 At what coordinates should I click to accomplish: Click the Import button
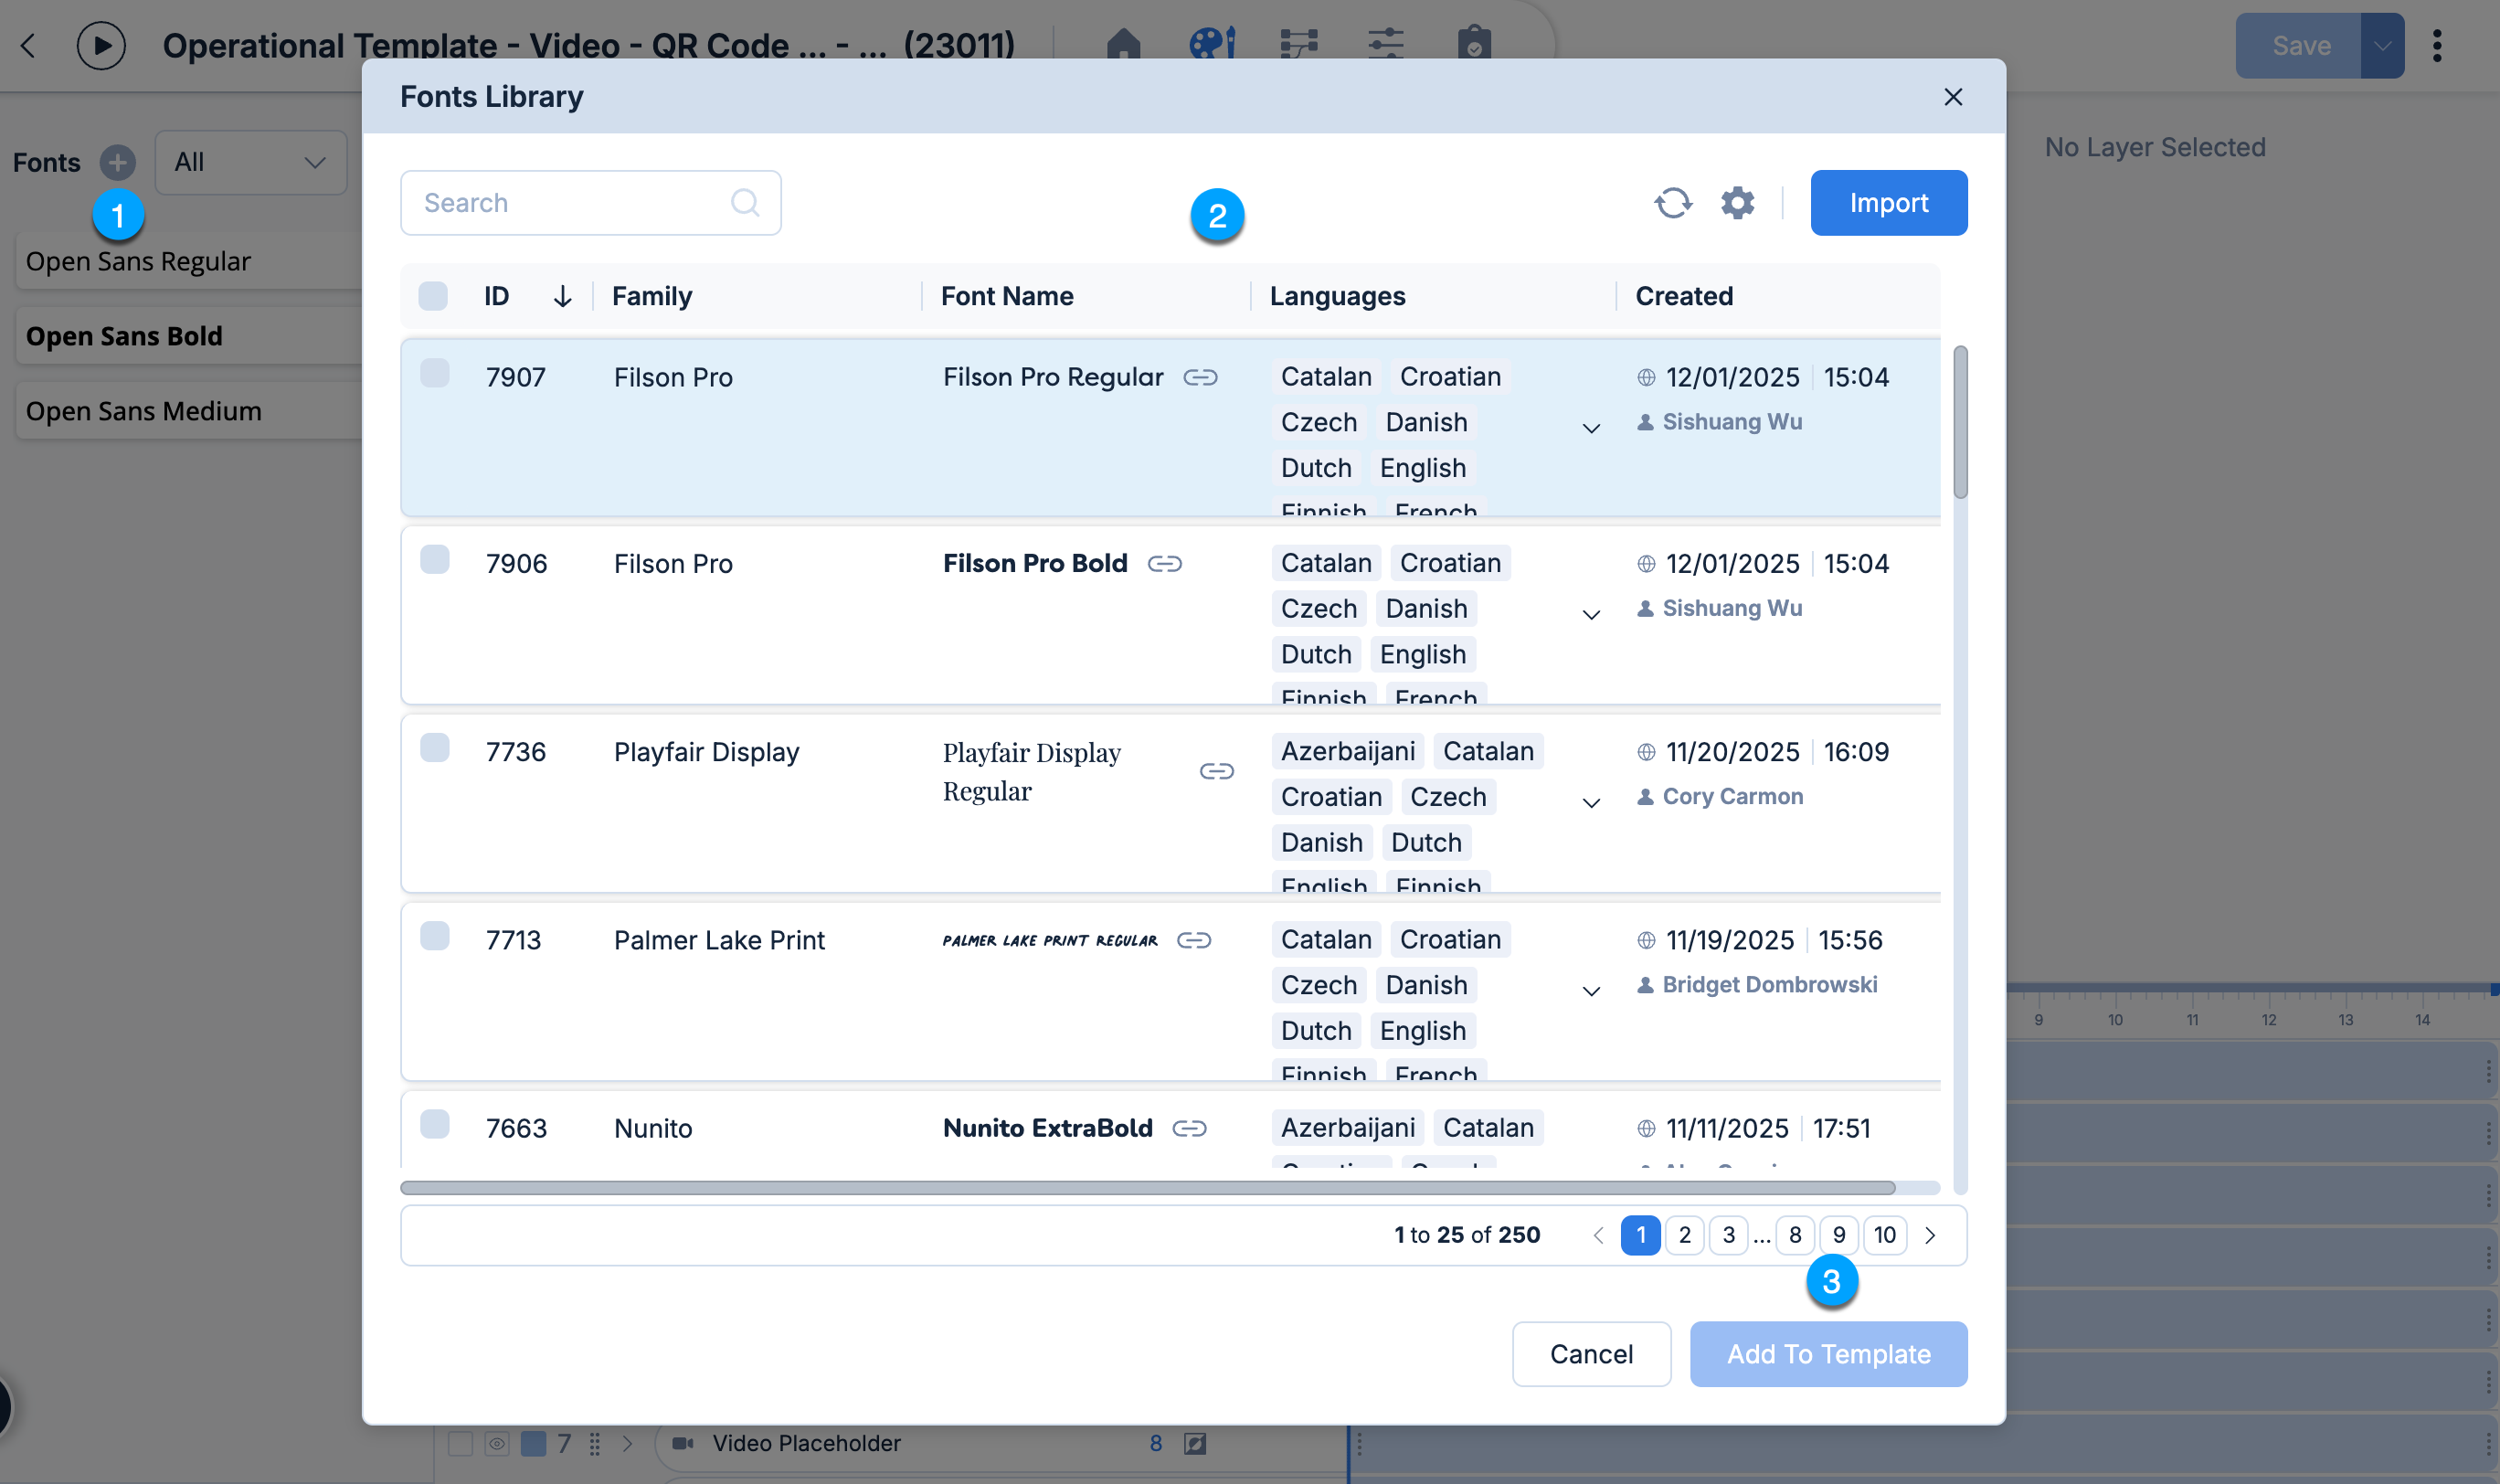1888,203
